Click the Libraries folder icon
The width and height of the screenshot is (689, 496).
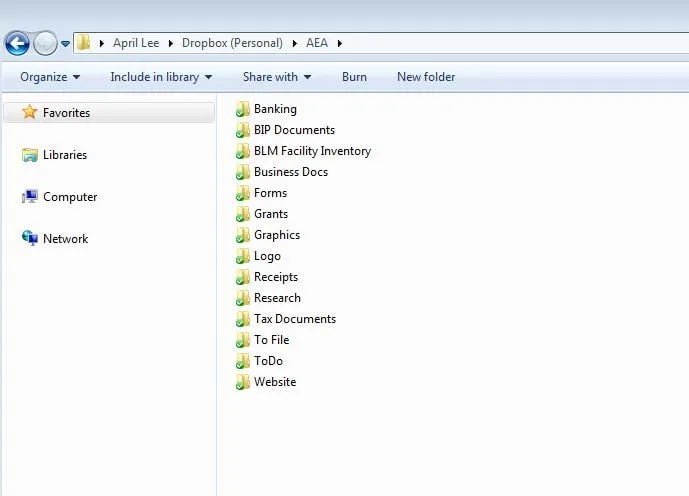pos(30,155)
